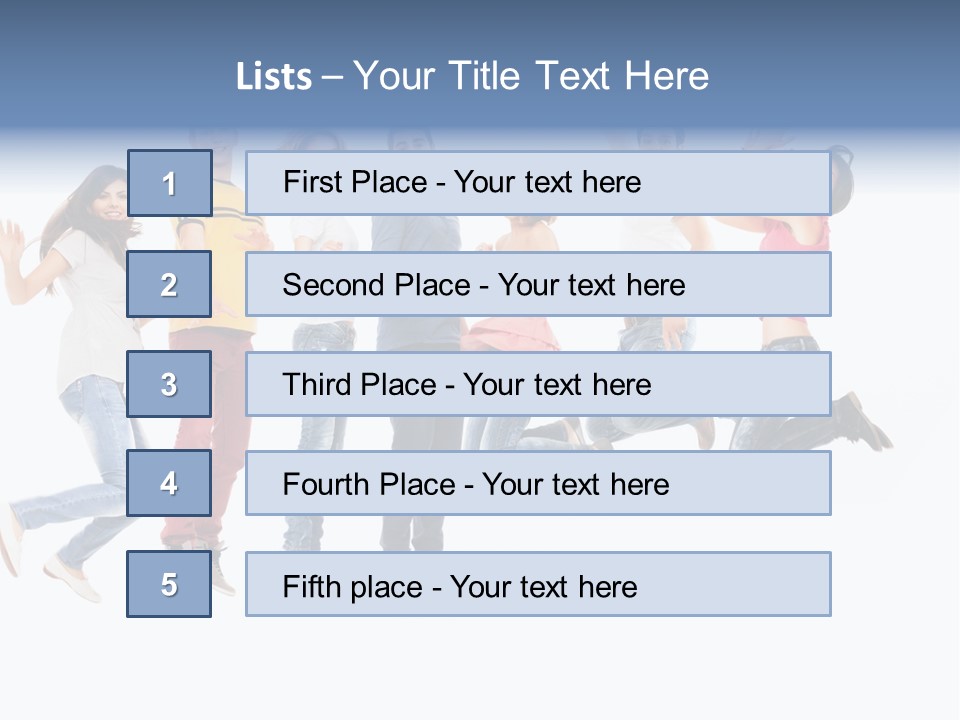Click the Your Title Text Here text

531,76
